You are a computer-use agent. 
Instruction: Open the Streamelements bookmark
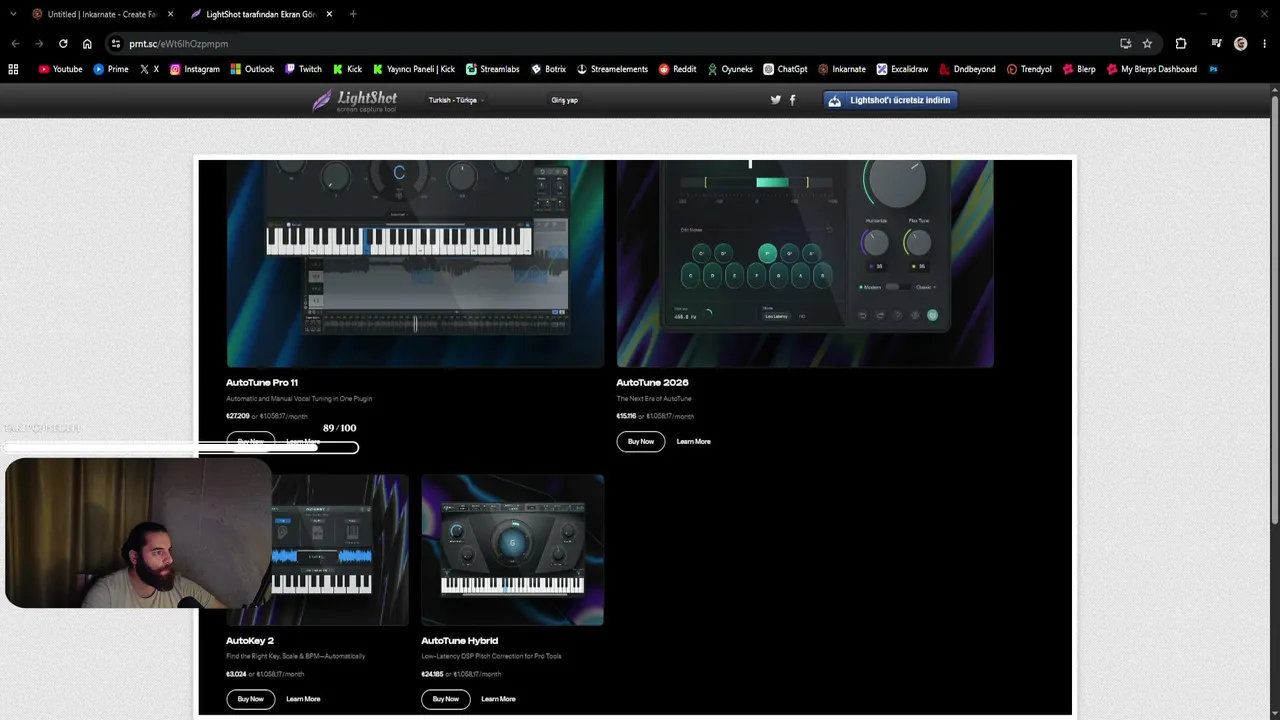pos(612,69)
